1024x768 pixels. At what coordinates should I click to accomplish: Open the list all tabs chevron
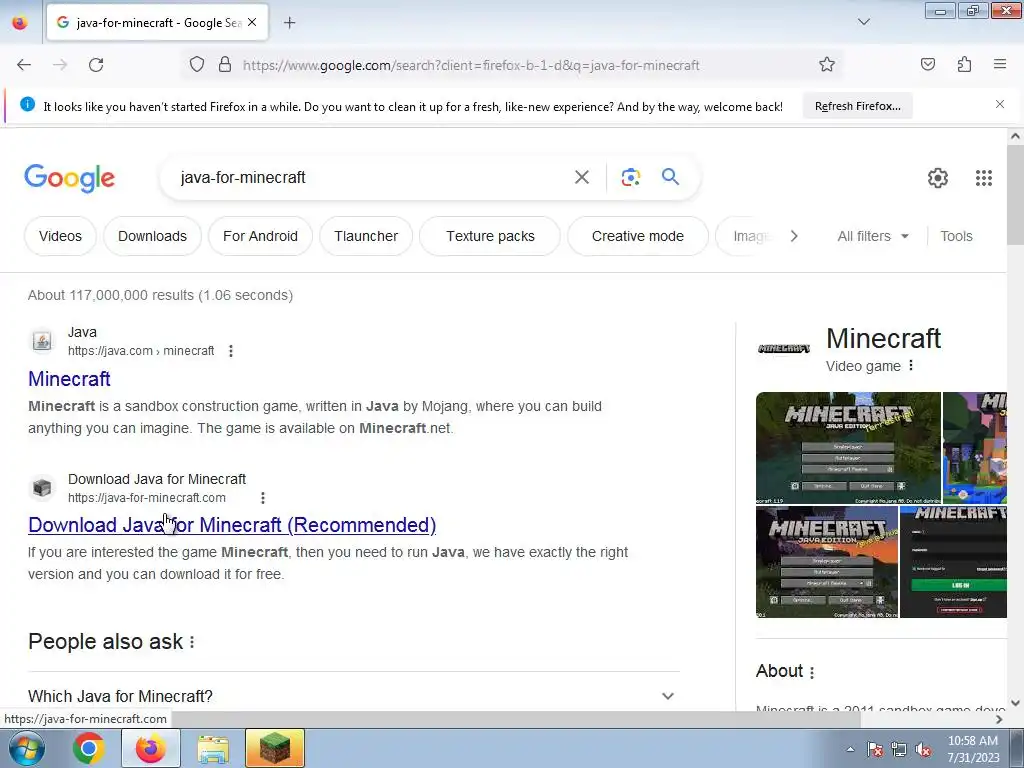[863, 22]
